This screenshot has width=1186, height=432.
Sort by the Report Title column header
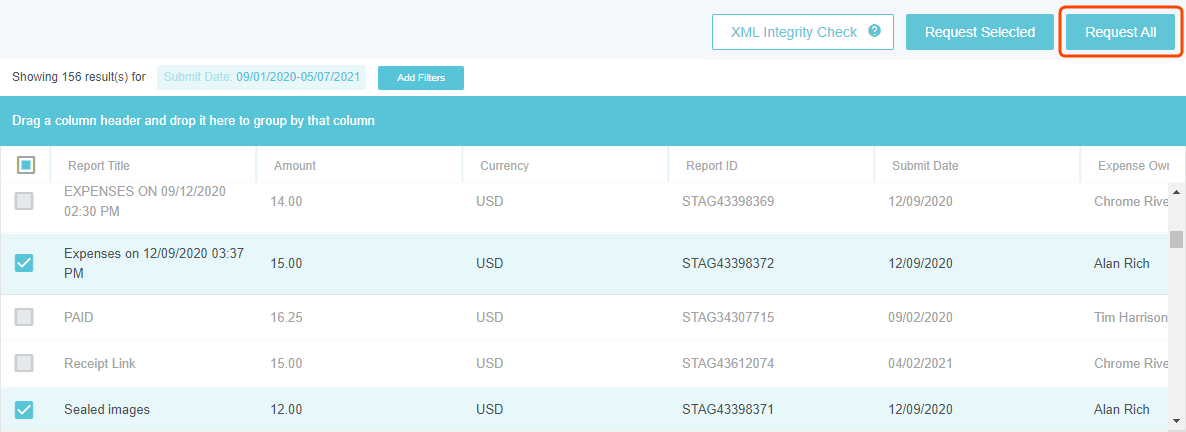(99, 166)
